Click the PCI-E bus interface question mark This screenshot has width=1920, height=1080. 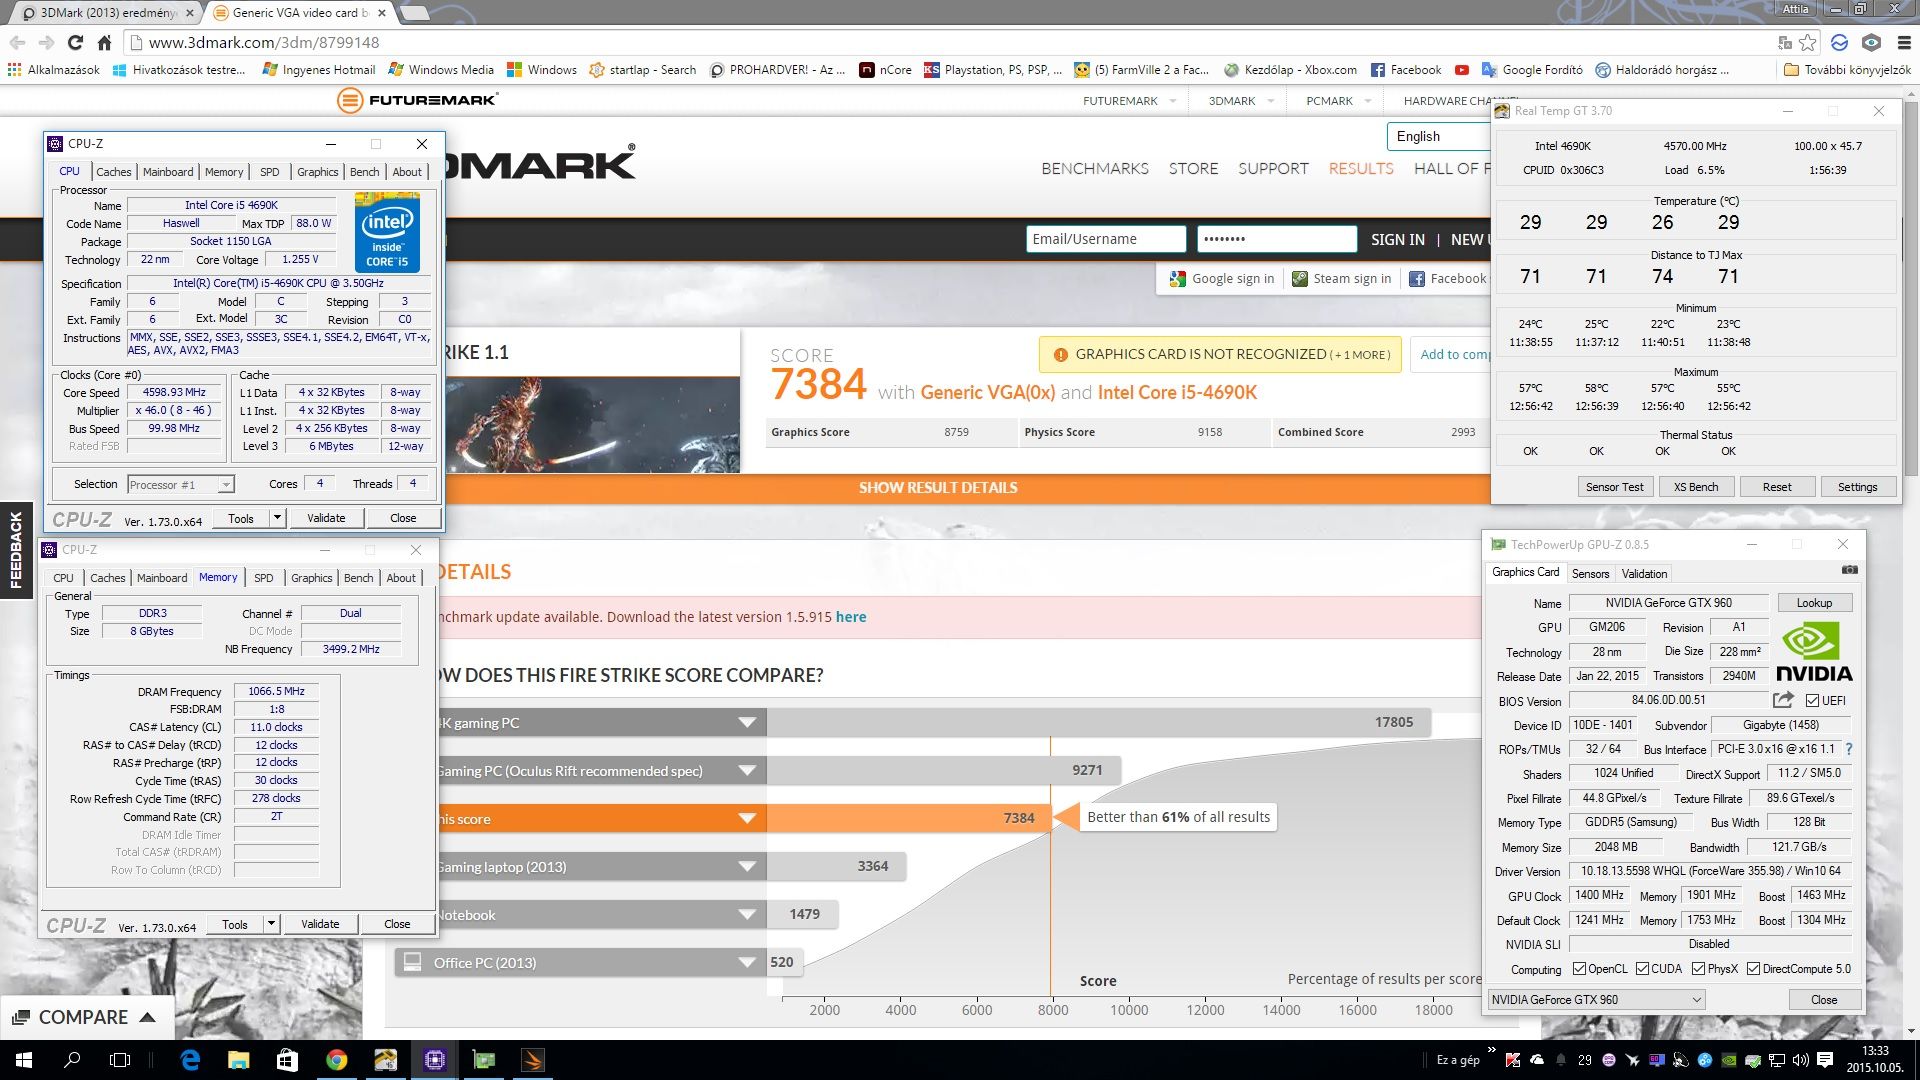tap(1848, 749)
